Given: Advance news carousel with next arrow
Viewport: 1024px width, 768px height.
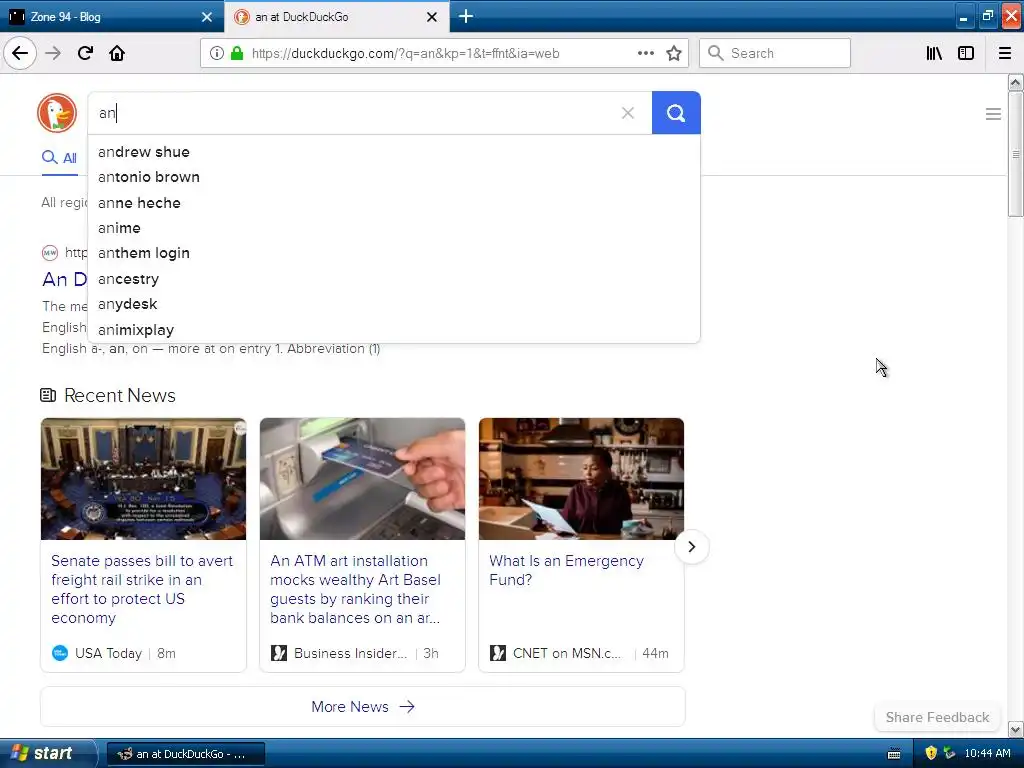Looking at the screenshot, I should click(x=692, y=547).
